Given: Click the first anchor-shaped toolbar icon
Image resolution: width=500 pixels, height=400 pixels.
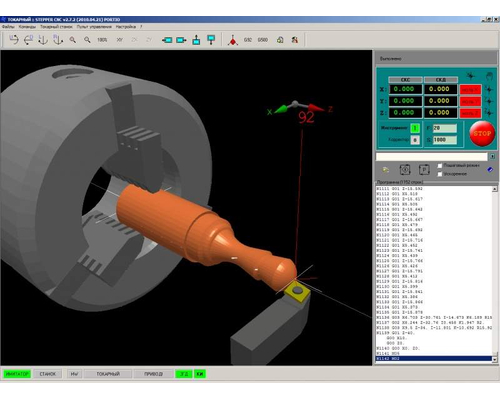Looking at the screenshot, I should coord(43,40).
